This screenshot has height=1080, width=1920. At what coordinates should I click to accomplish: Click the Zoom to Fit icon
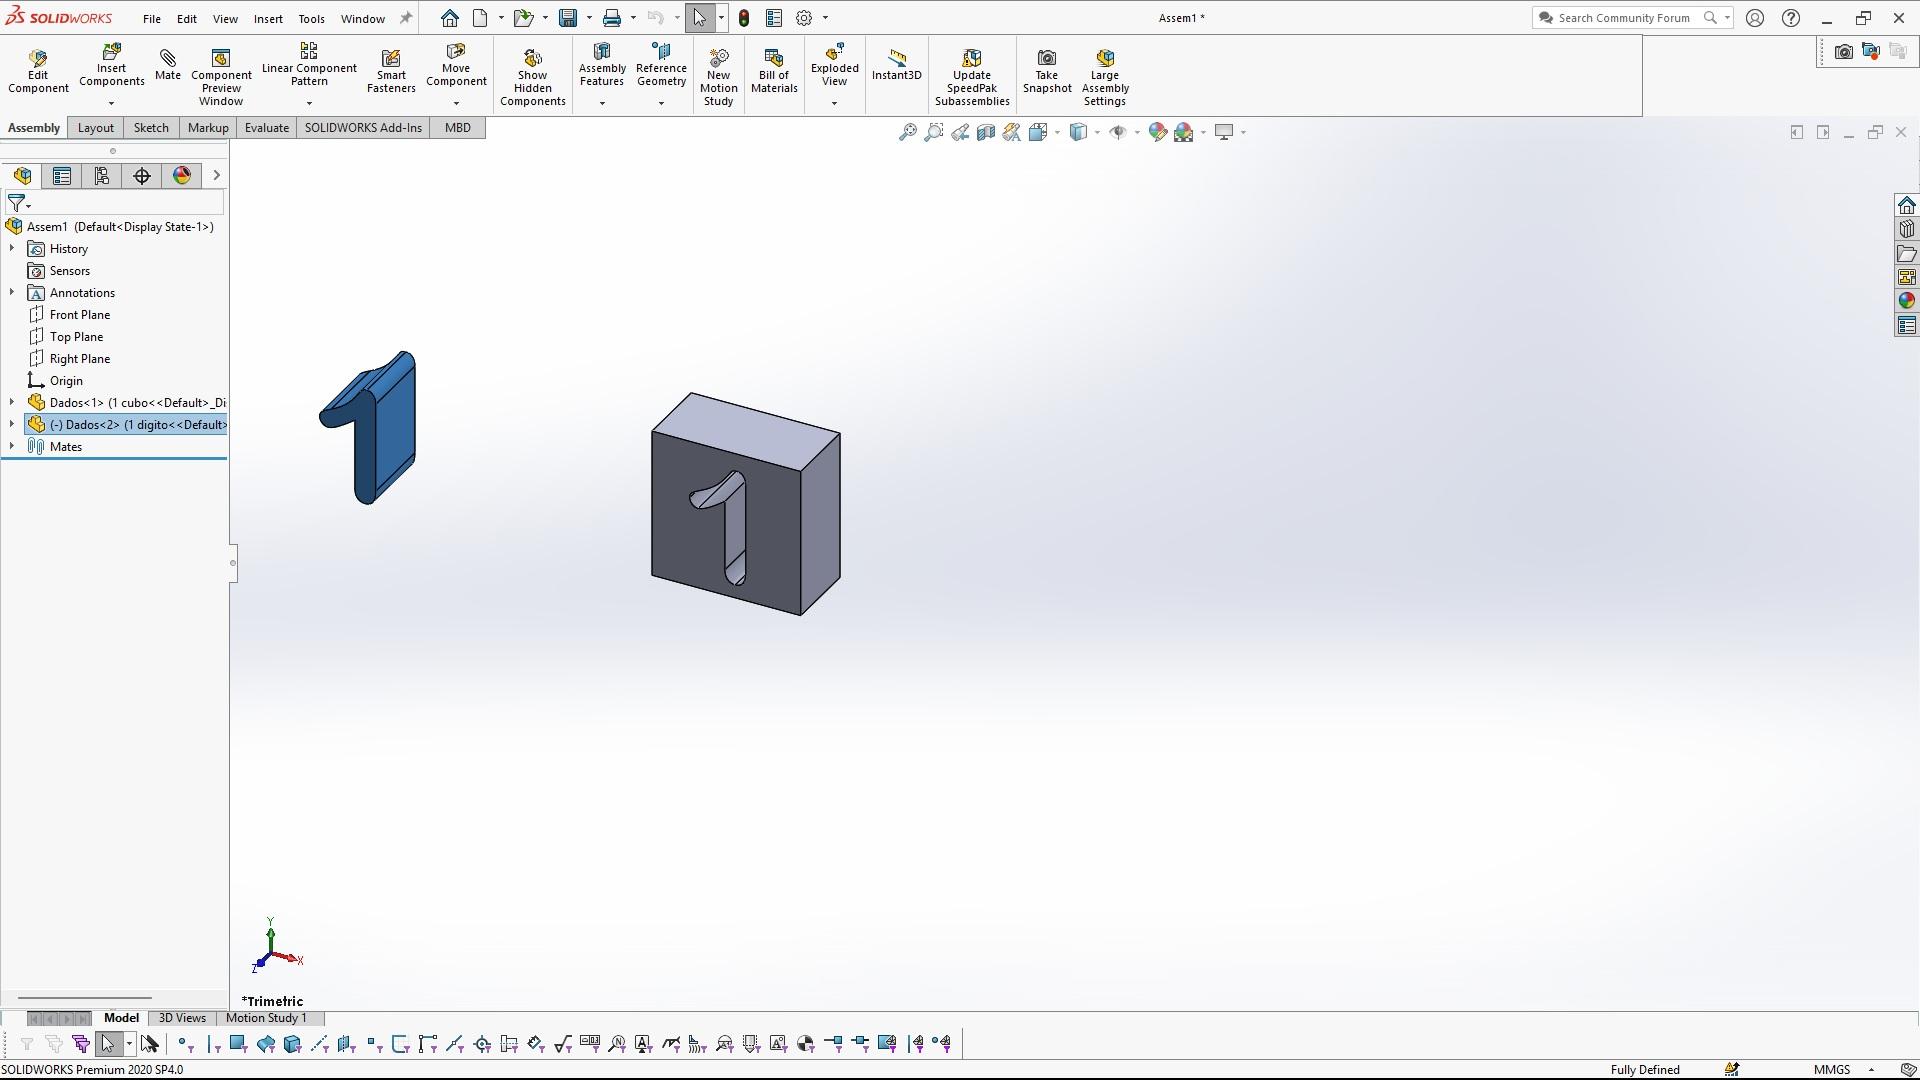tap(907, 132)
